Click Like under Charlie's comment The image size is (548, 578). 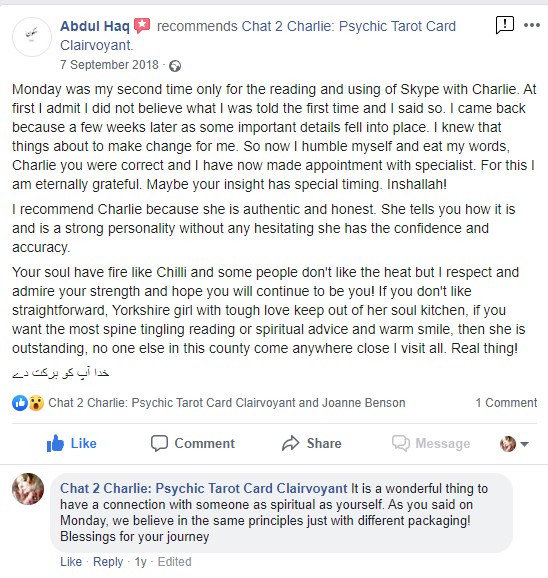click(x=71, y=561)
